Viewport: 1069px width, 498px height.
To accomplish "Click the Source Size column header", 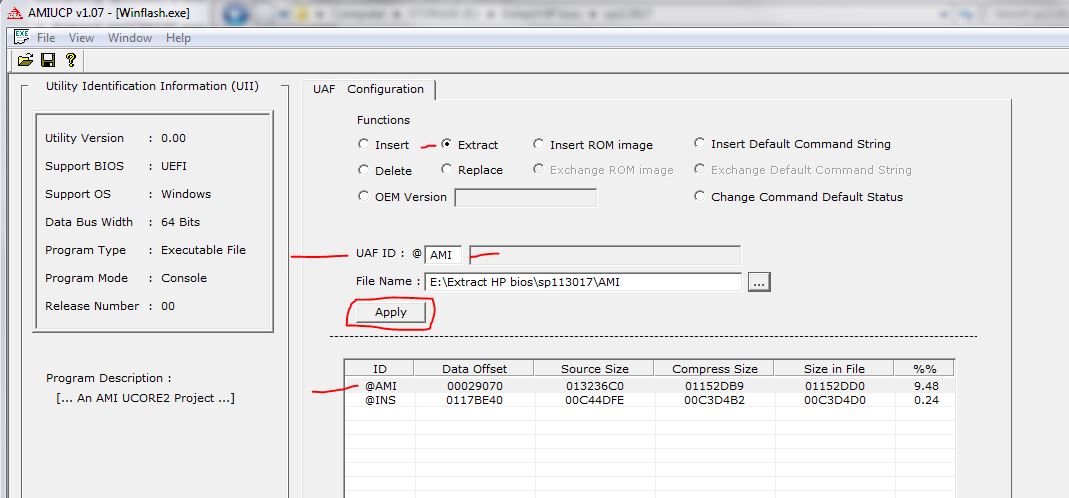I will [x=594, y=368].
